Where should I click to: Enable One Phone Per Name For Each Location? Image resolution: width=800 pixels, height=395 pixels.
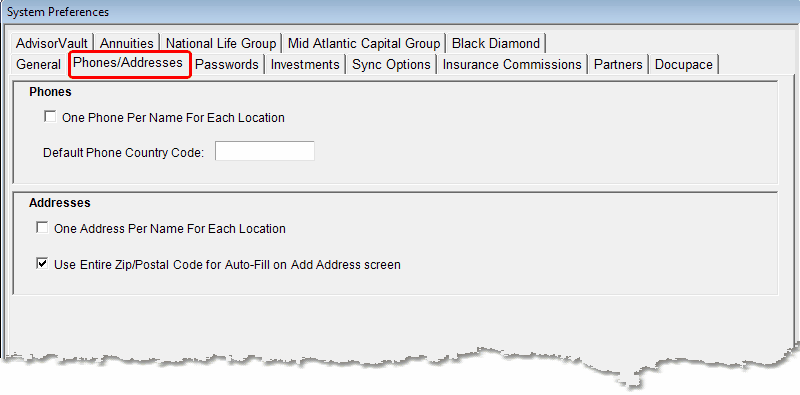pyautogui.click(x=50, y=117)
